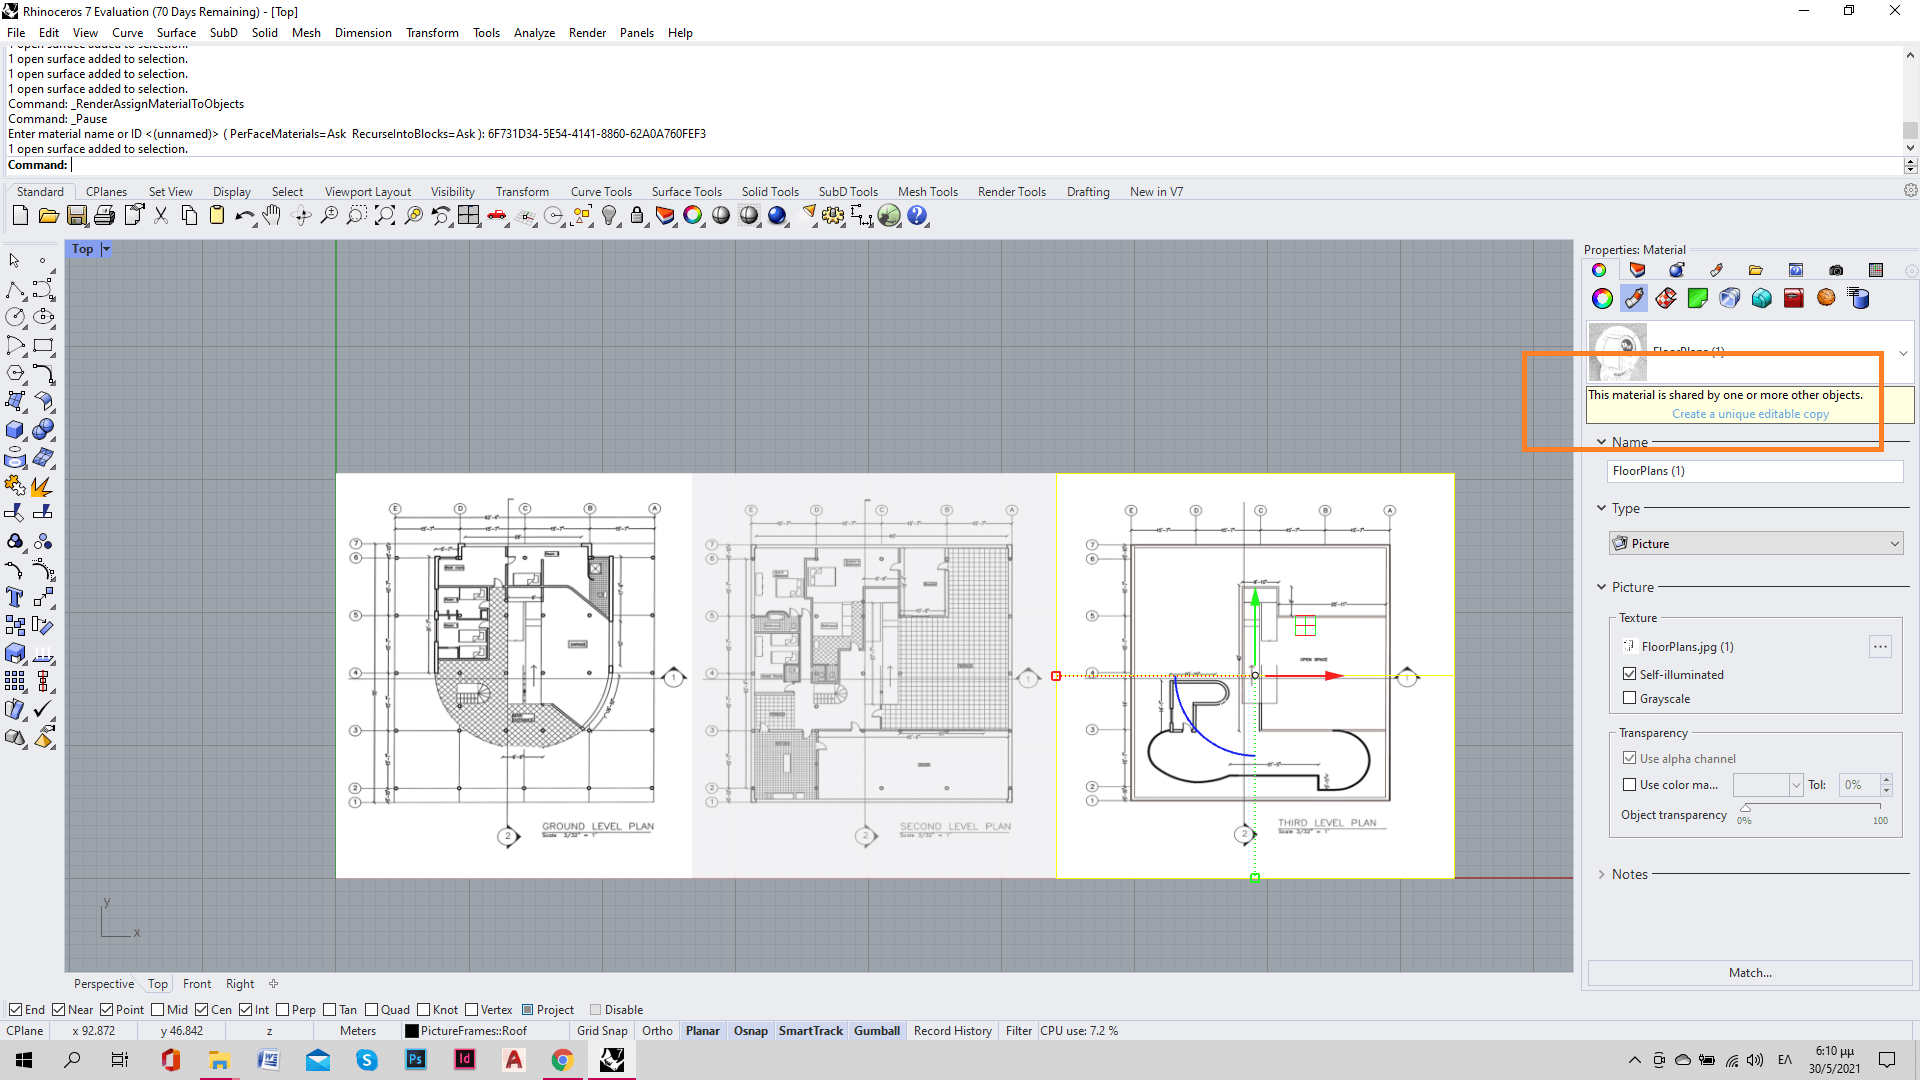
Task: Open the Render menu
Action: [587, 33]
